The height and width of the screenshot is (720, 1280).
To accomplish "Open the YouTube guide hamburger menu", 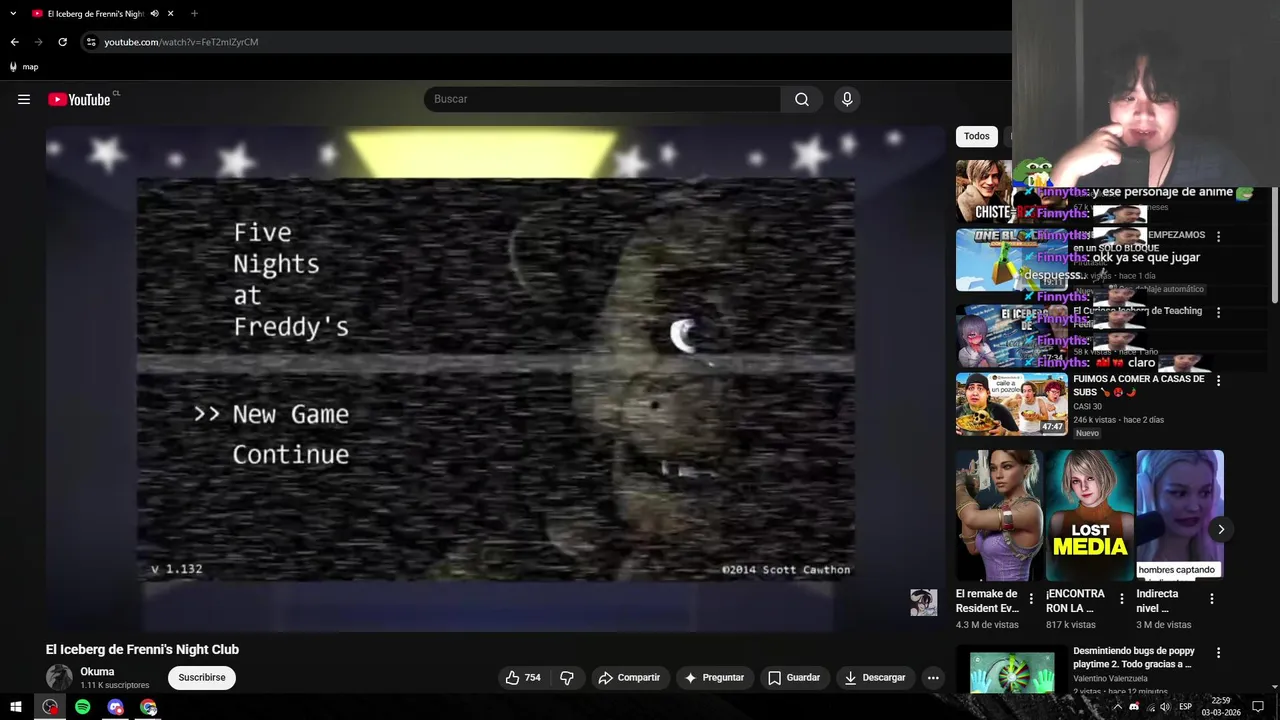I will [24, 99].
